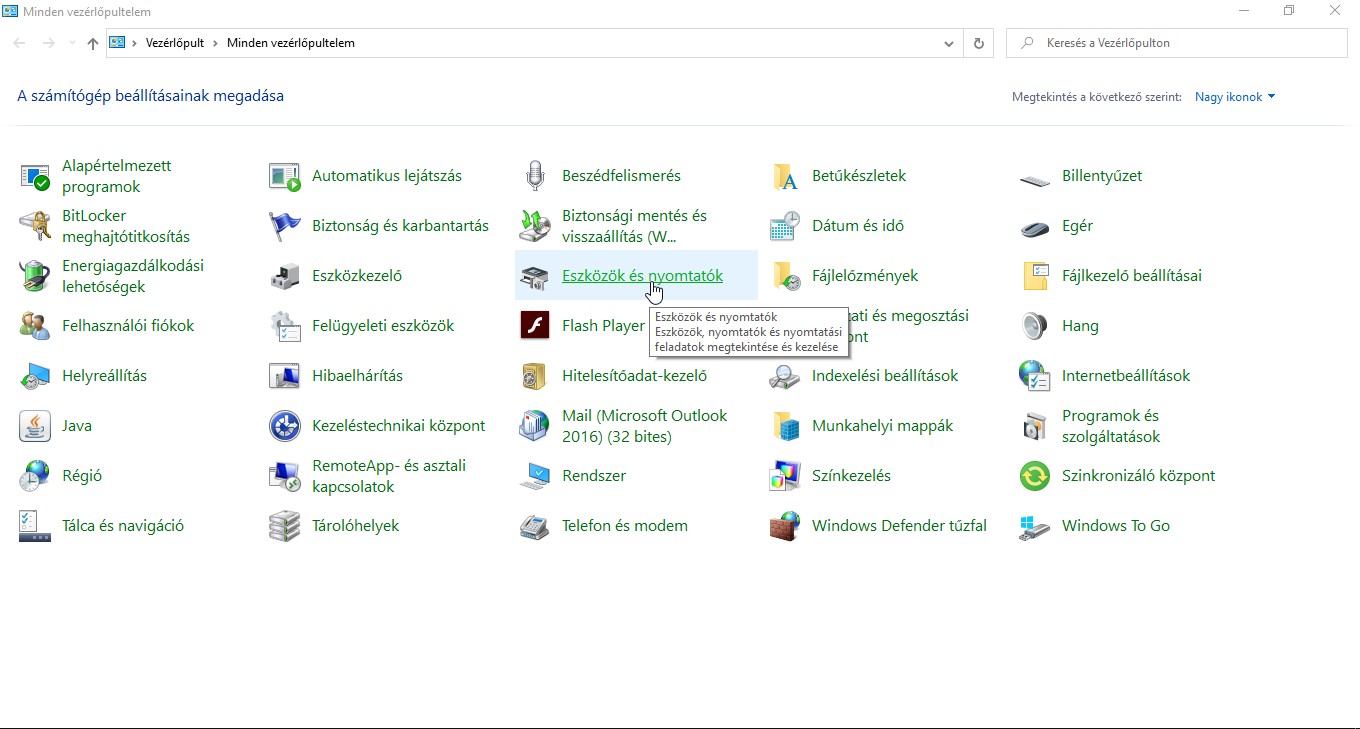This screenshot has height=729, width=1360.
Task: Click the Kezeléstechnikai központ icon
Action: [285, 426]
